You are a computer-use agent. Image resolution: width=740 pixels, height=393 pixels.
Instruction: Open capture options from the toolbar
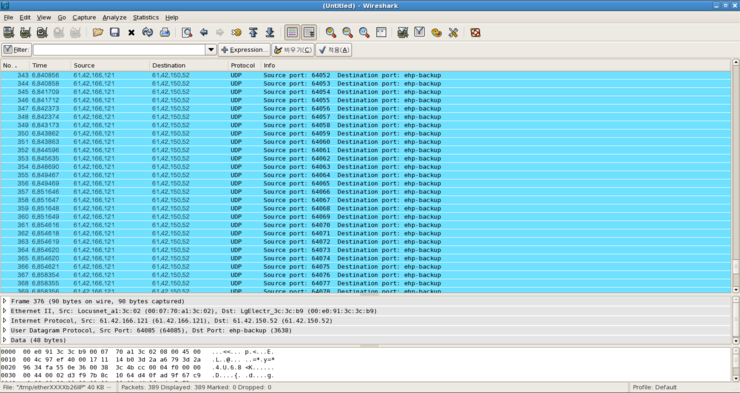click(25, 33)
